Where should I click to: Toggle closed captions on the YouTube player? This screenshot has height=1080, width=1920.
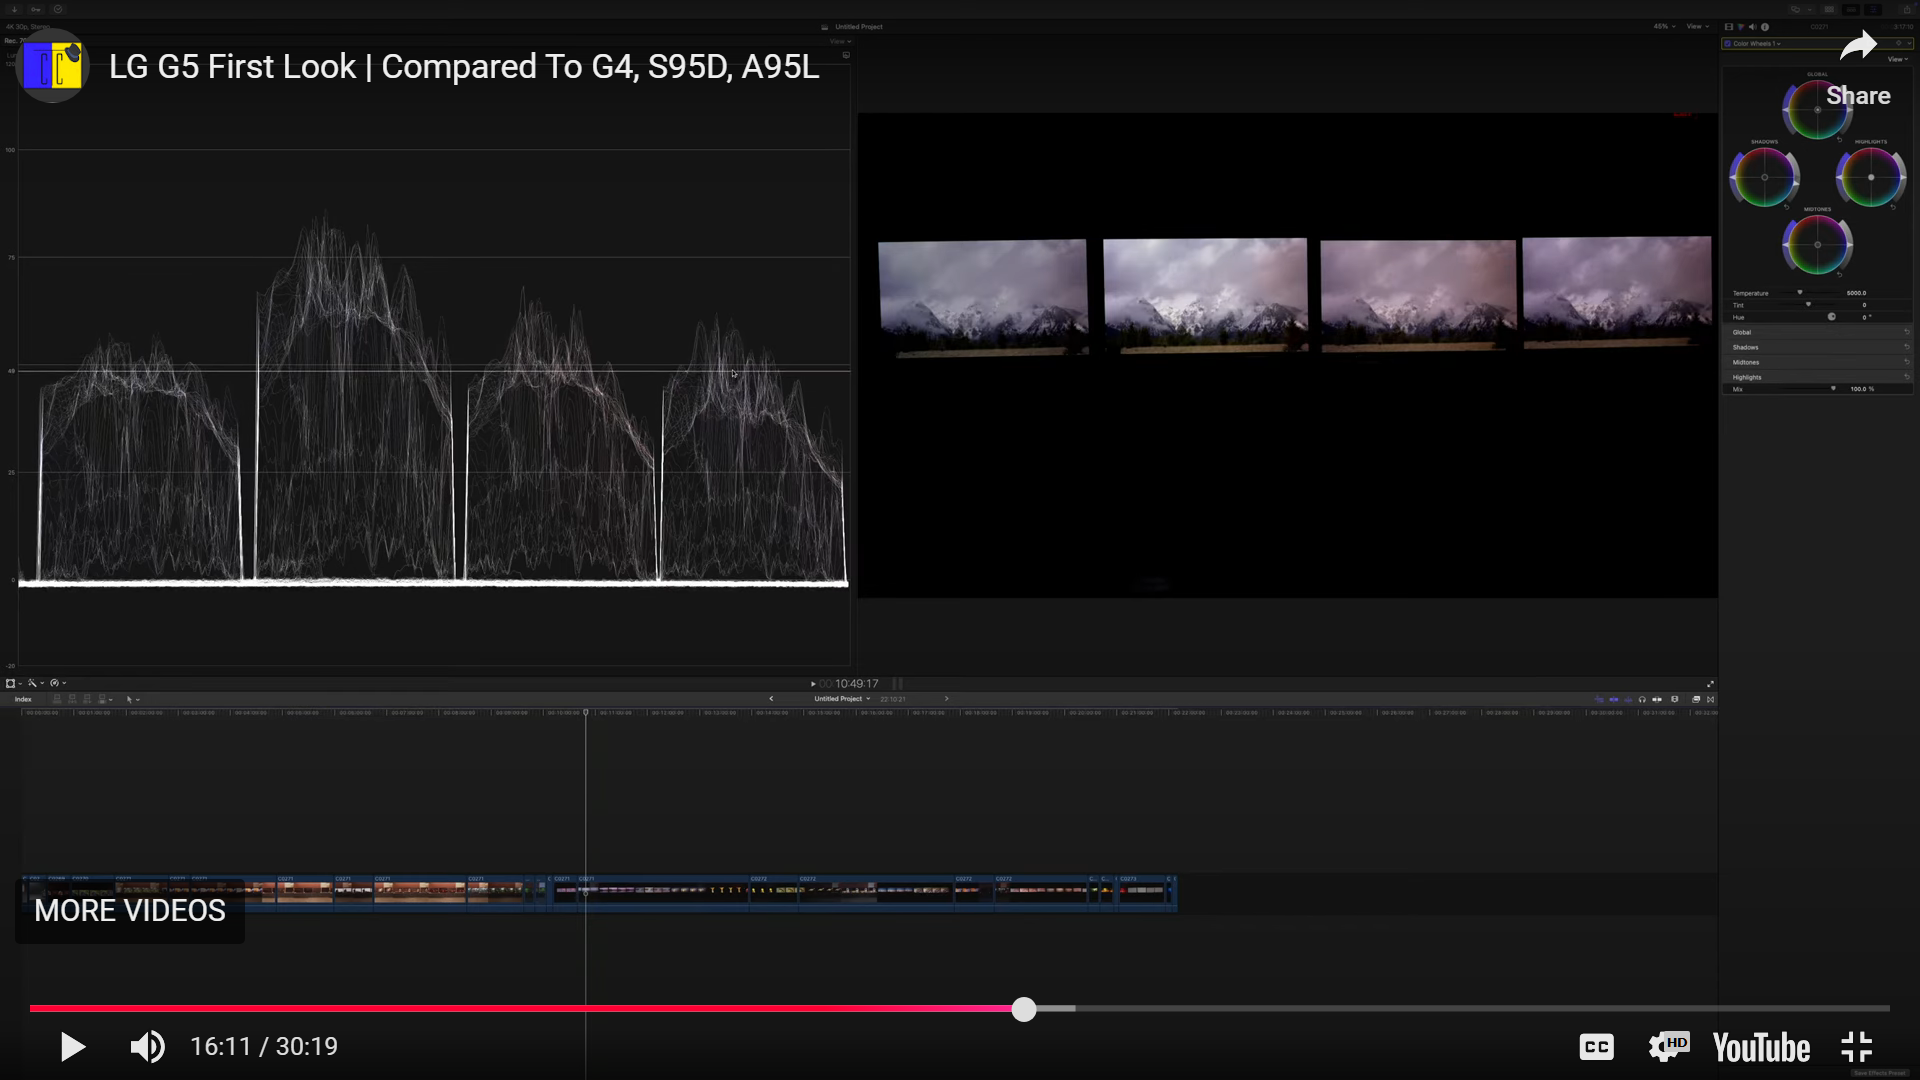pyautogui.click(x=1596, y=1047)
